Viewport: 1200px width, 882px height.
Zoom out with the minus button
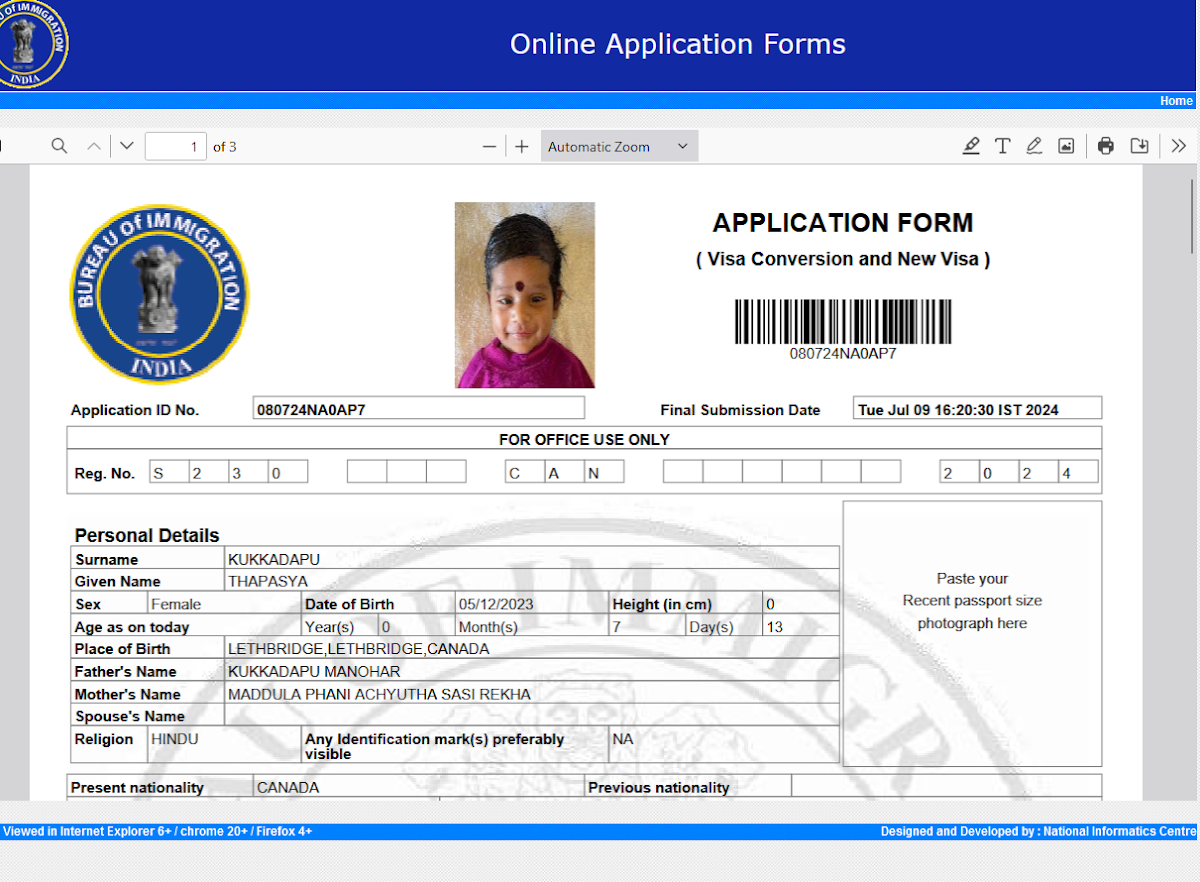489,146
